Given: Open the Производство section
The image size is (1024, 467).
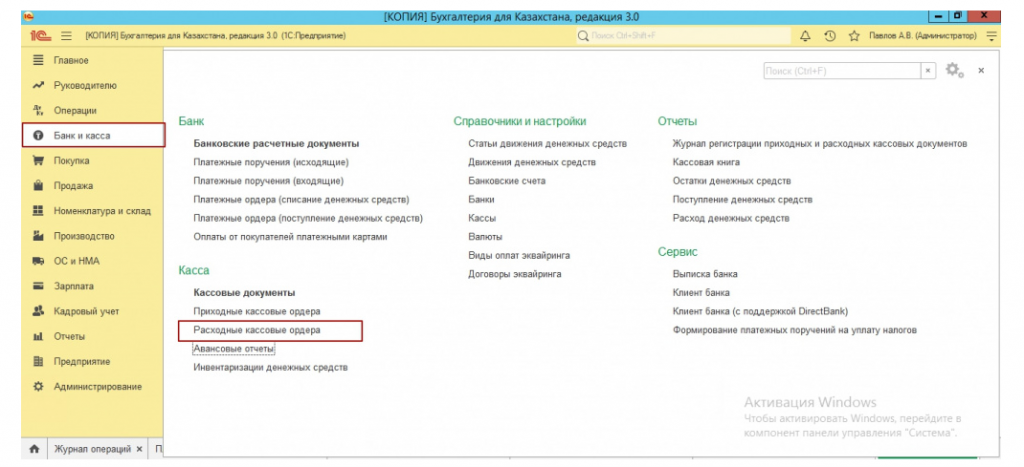Looking at the screenshot, I should [93, 236].
